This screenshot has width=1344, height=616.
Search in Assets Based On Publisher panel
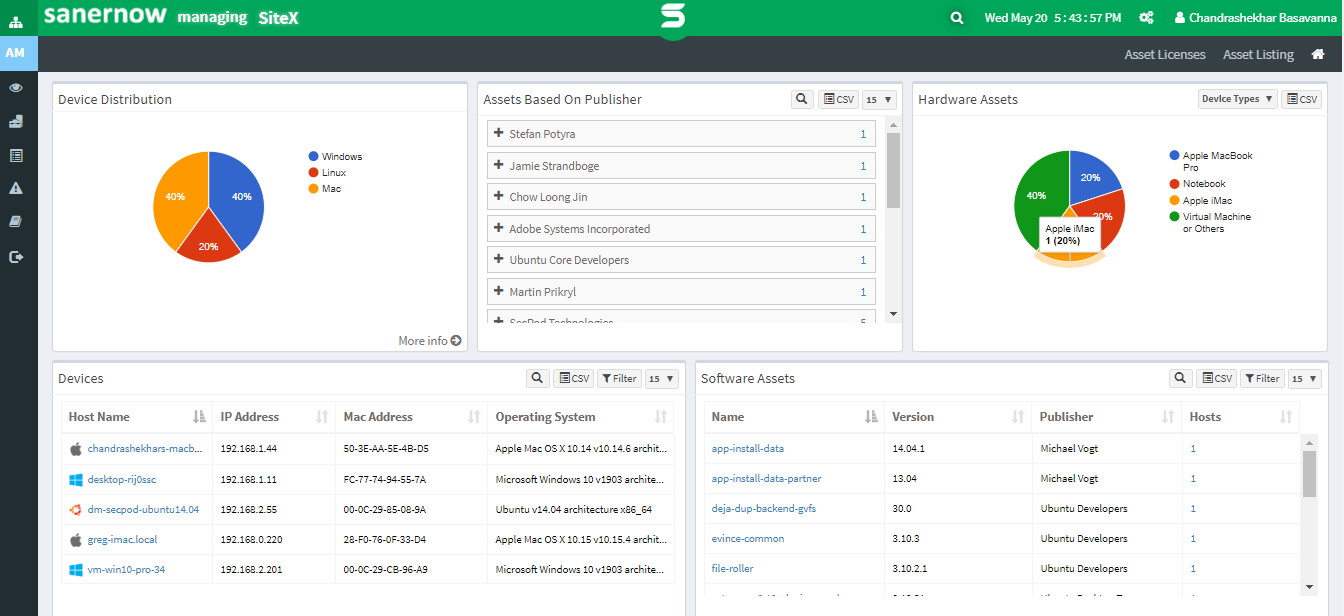[x=802, y=99]
